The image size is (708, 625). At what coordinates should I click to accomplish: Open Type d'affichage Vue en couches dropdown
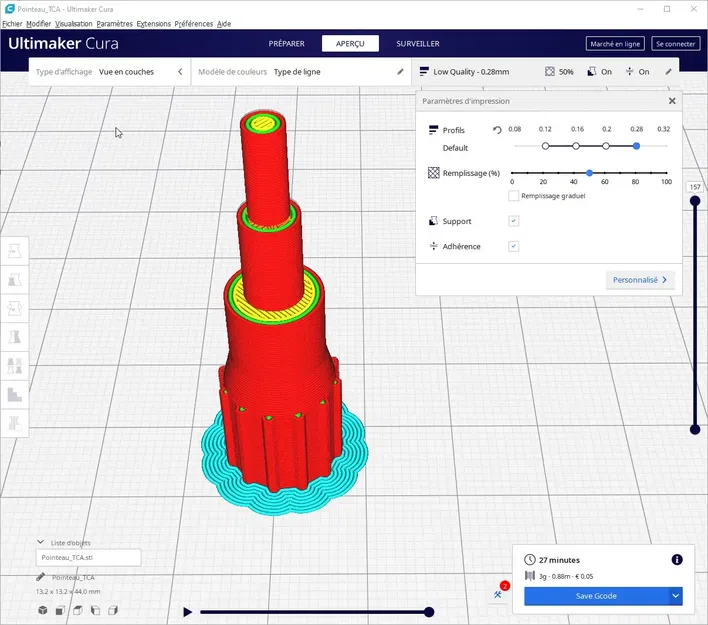(x=110, y=72)
